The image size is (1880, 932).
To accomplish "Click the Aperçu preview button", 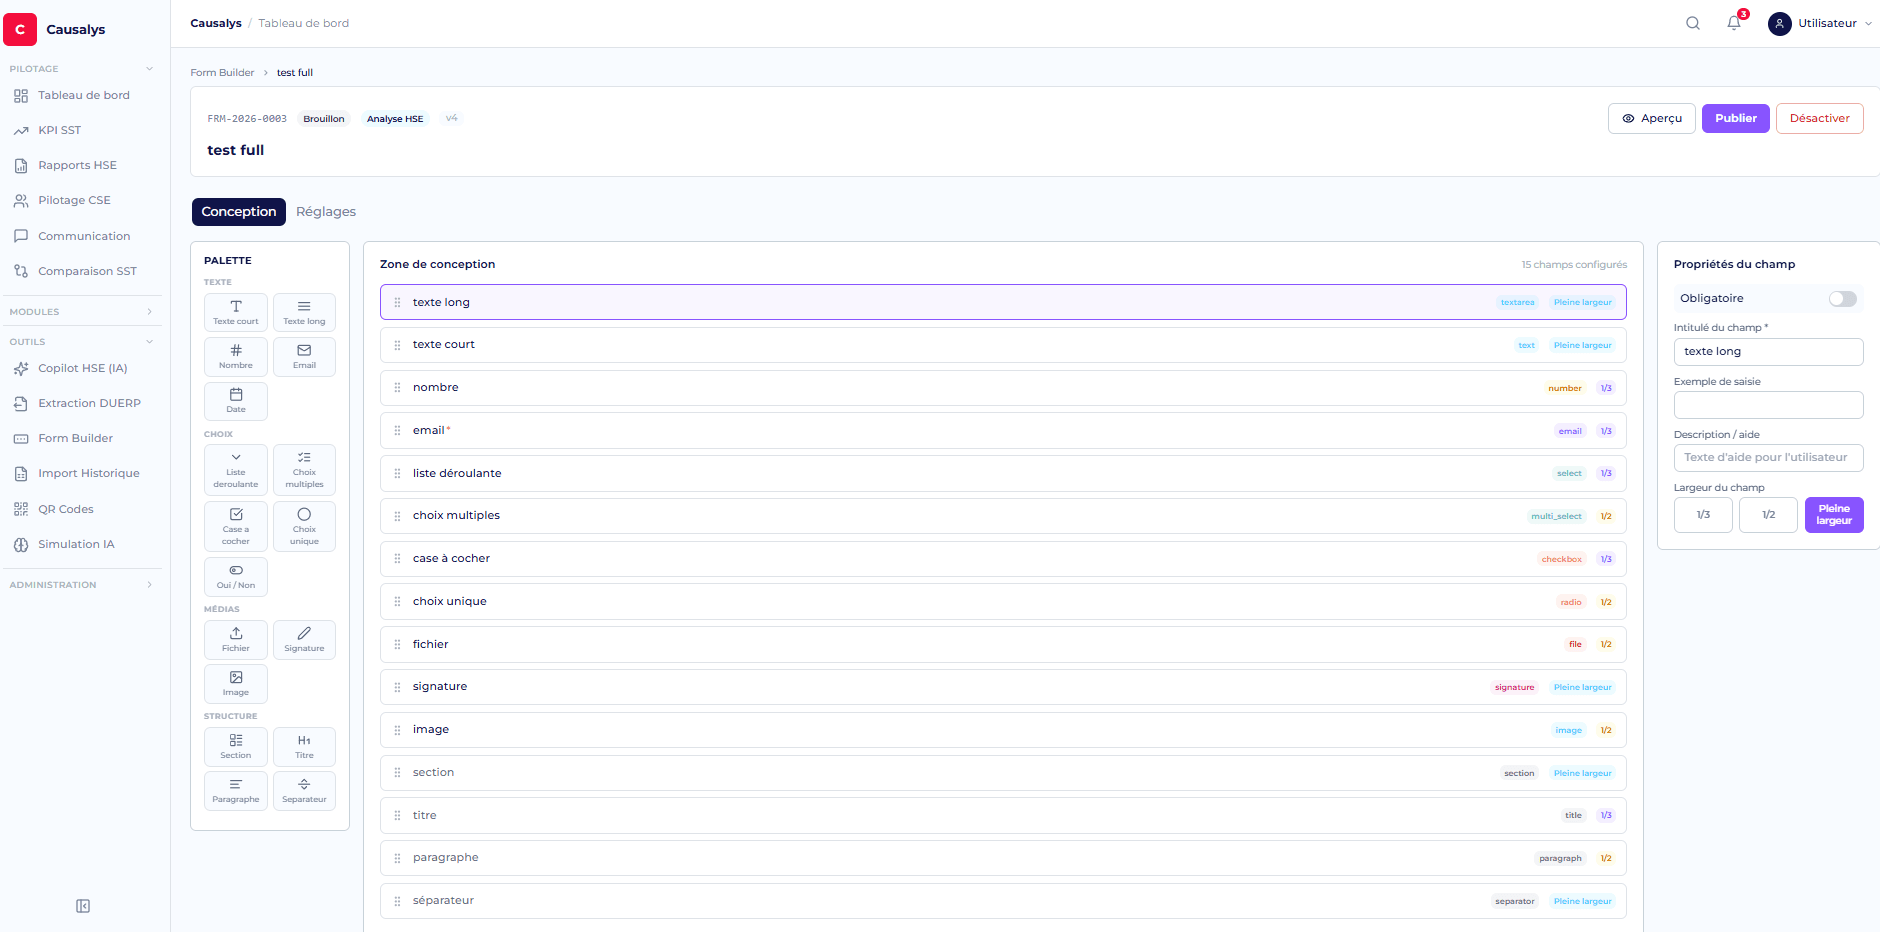I will (1652, 118).
